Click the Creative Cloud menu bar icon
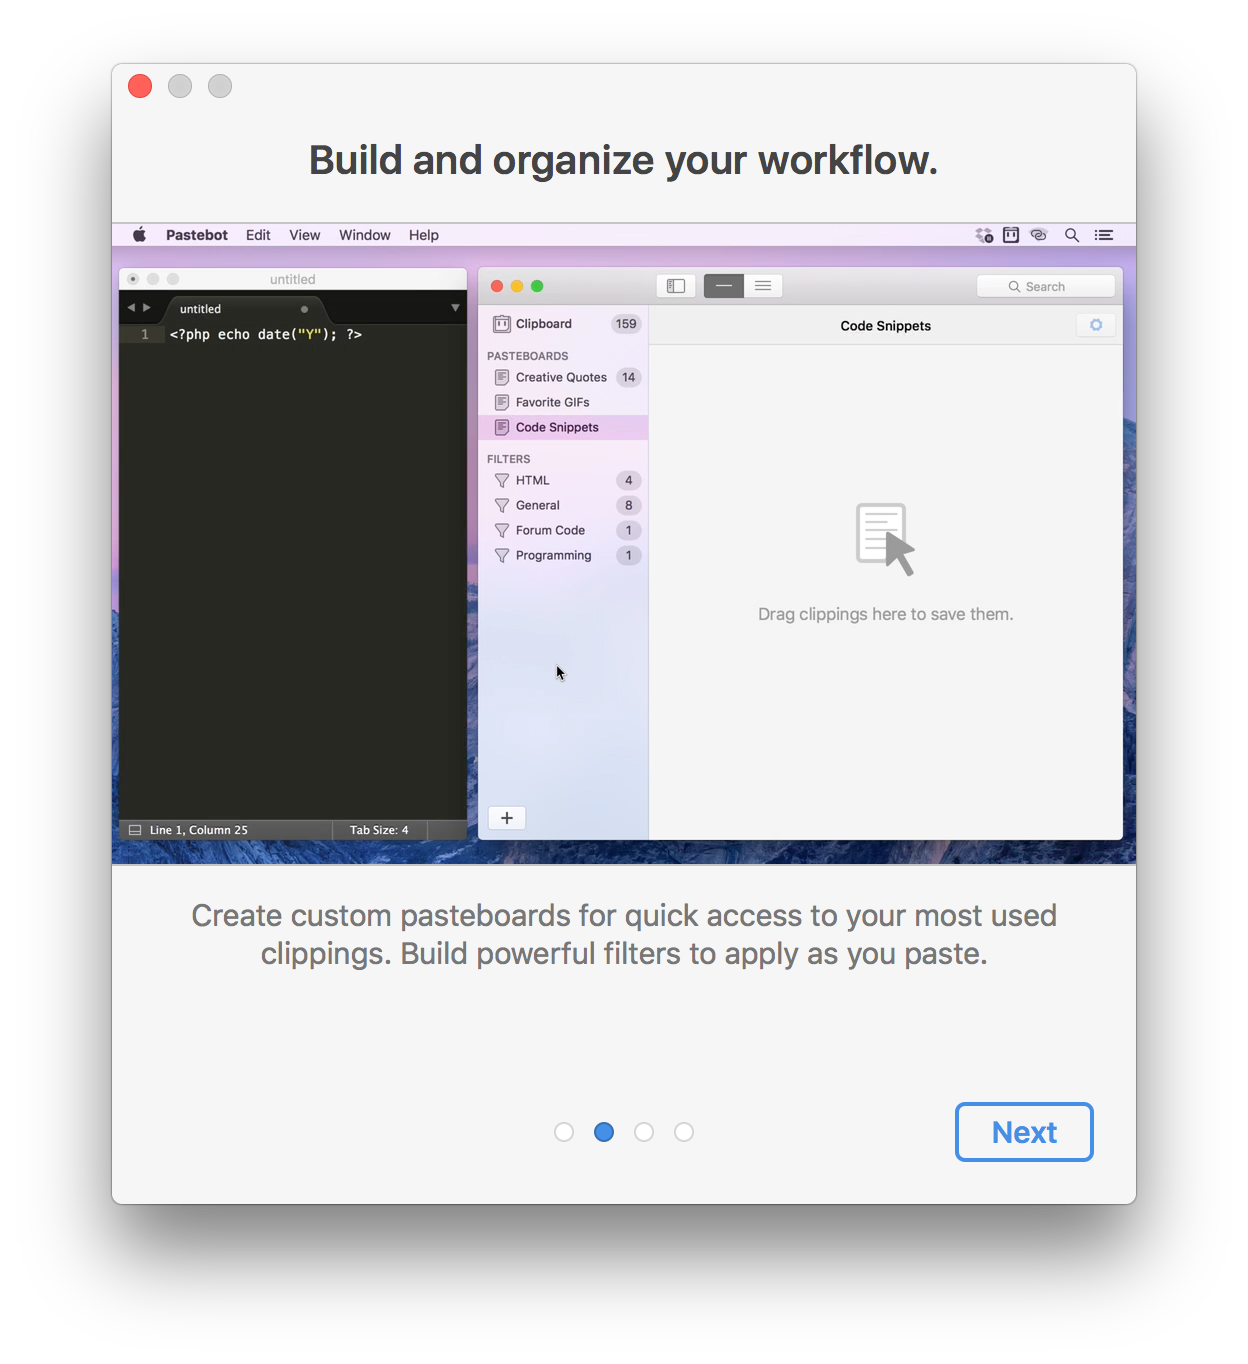Screen dimensions: 1248x1364 coord(1039,235)
